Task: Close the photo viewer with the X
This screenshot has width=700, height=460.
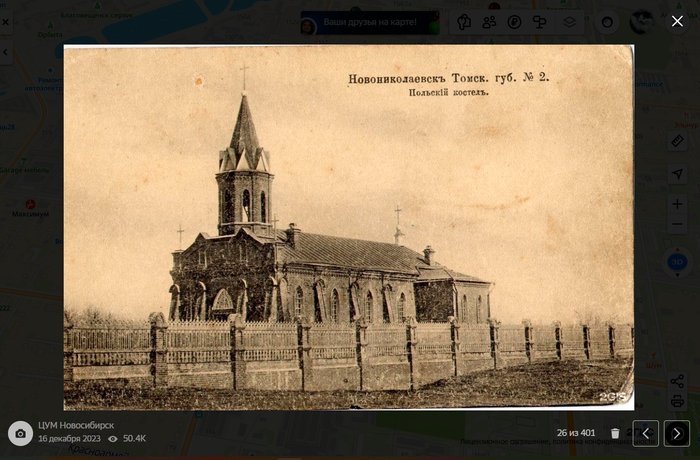Action: pos(677,21)
